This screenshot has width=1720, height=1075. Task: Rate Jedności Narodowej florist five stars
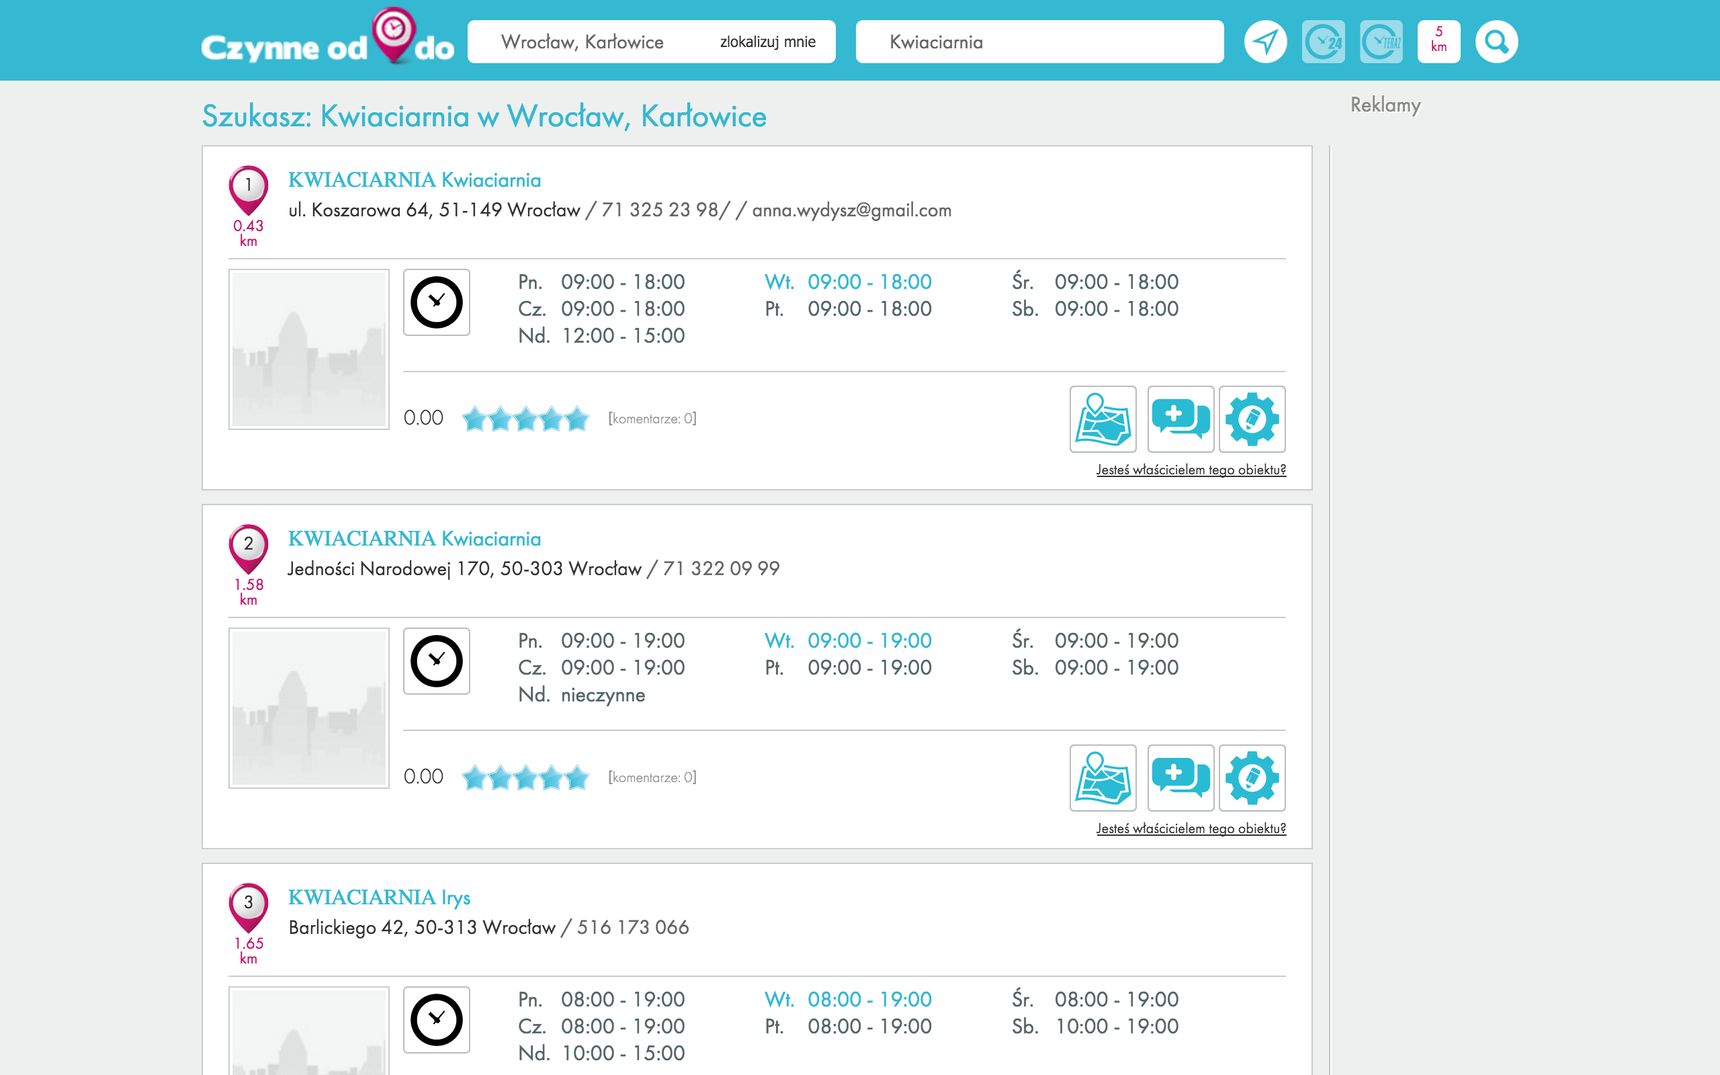coord(577,778)
